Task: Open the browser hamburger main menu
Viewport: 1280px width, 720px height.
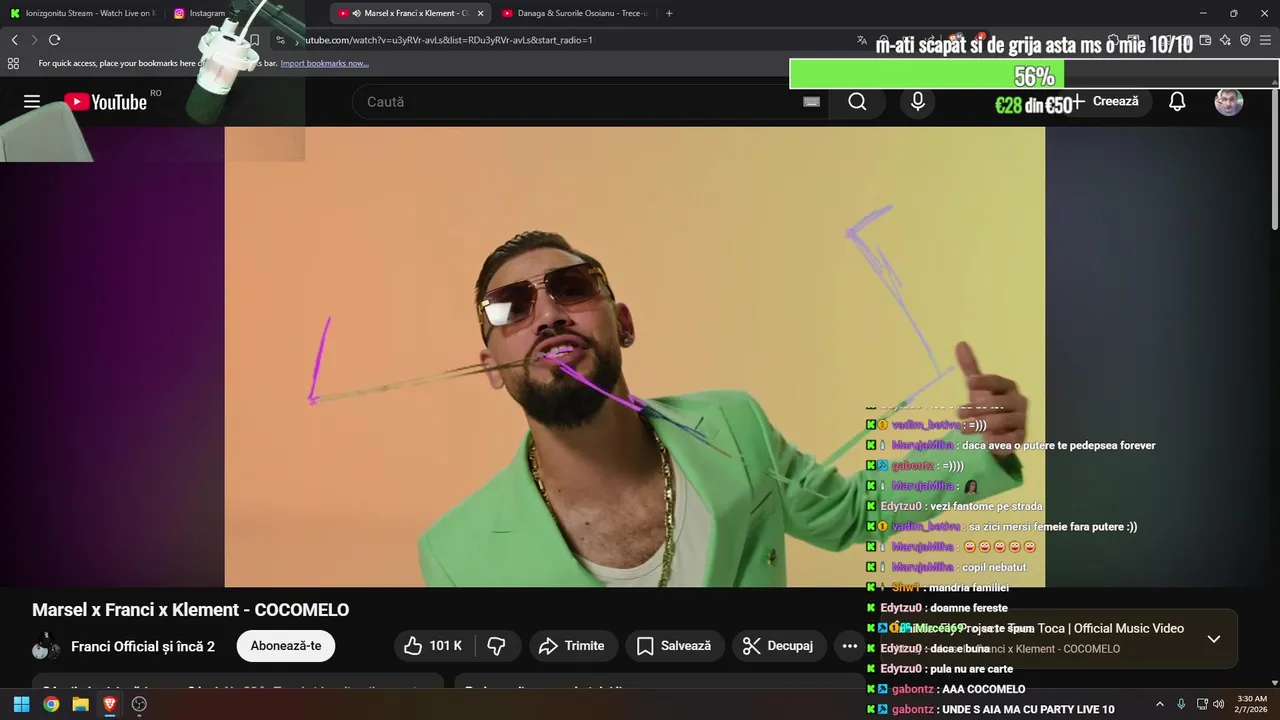Action: pos(1265,40)
